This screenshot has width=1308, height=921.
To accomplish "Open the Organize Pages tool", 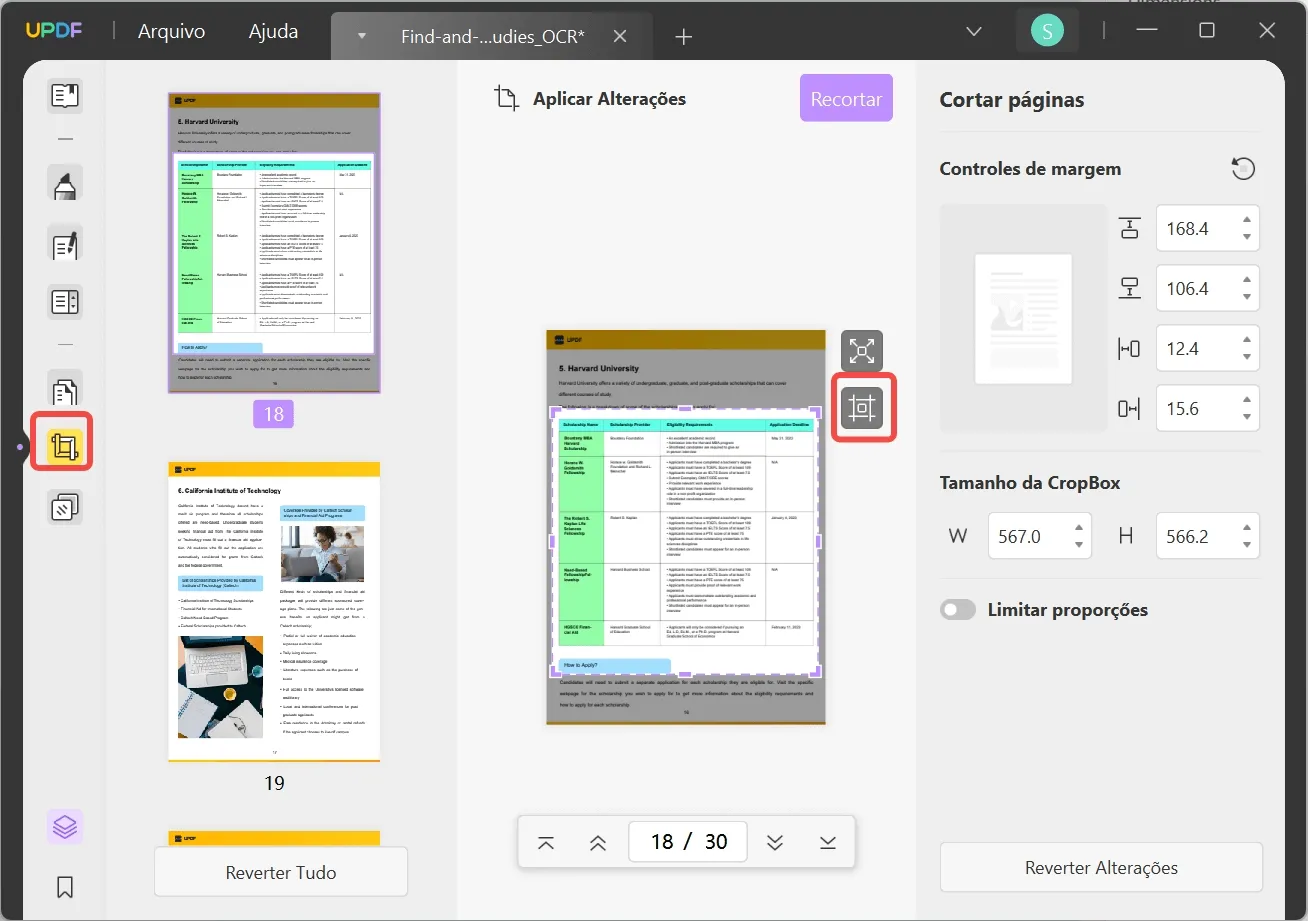I will pos(65,389).
